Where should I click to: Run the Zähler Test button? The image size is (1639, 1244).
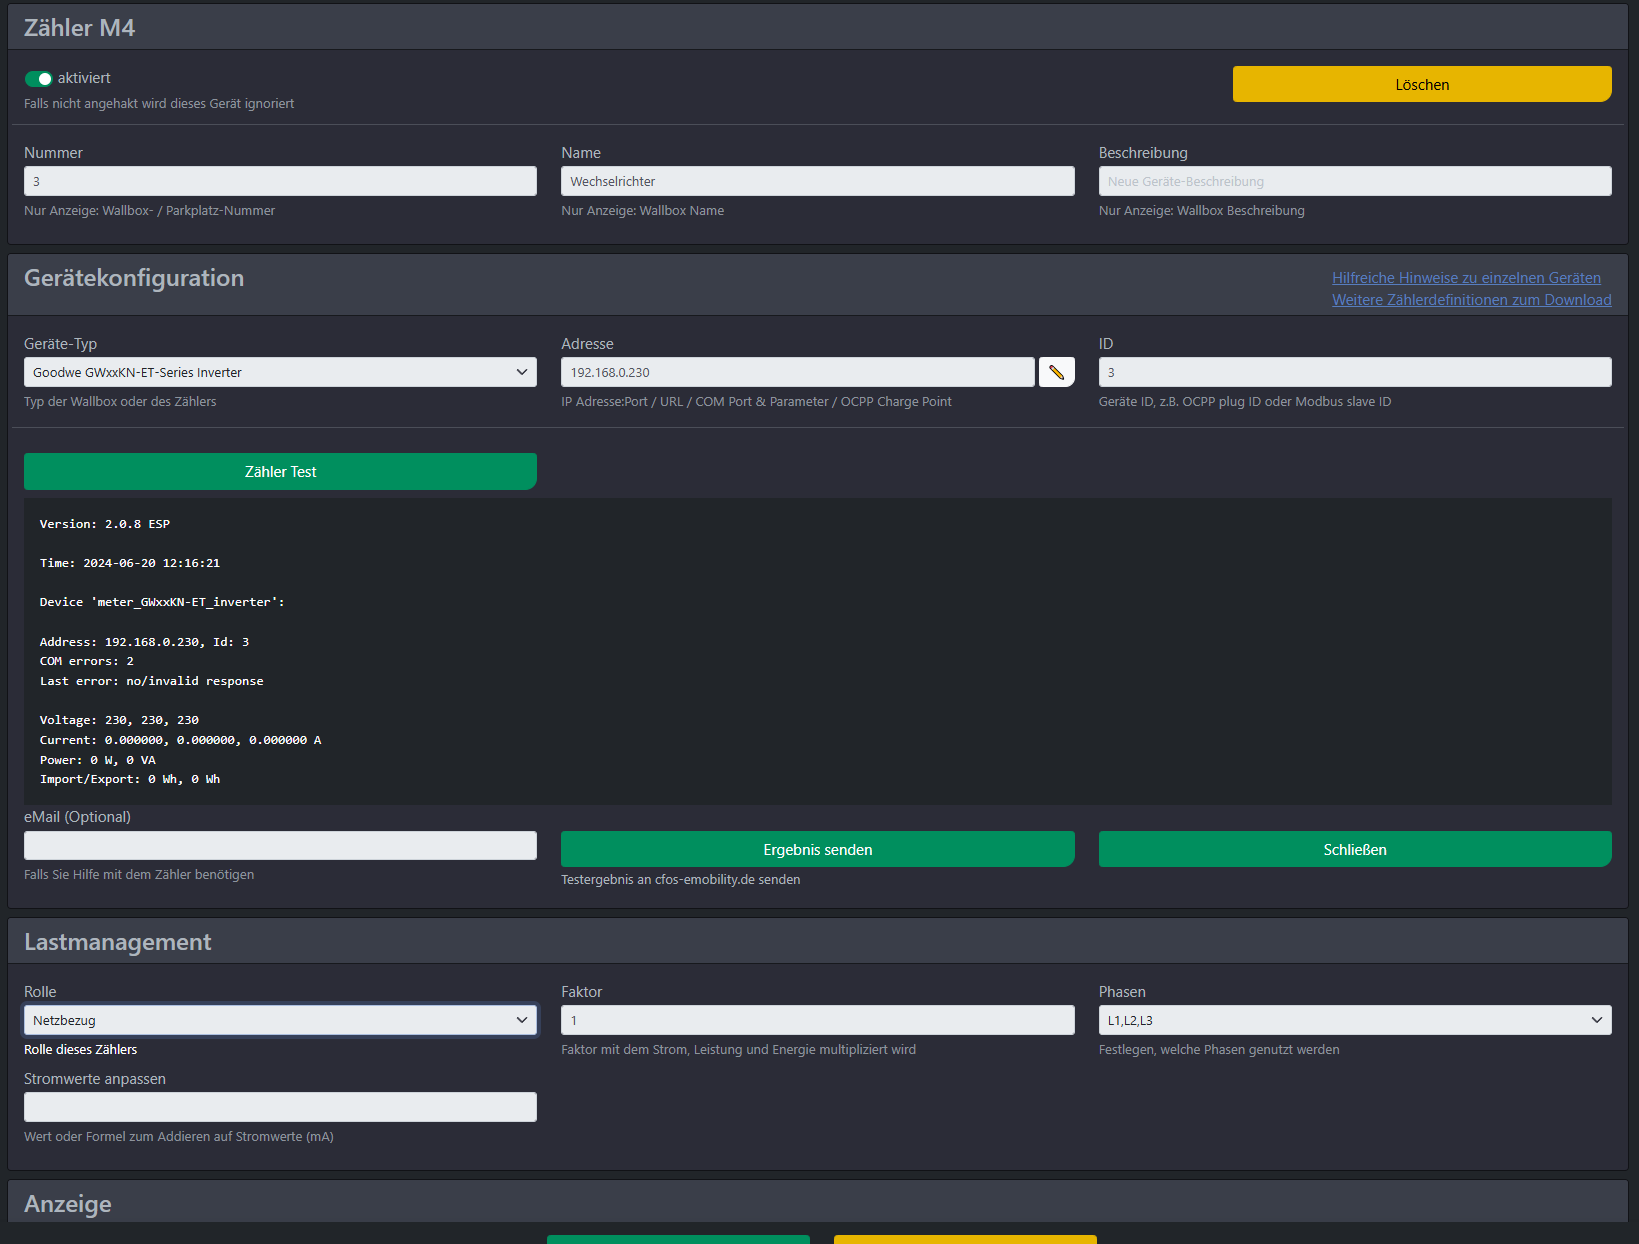tap(280, 471)
